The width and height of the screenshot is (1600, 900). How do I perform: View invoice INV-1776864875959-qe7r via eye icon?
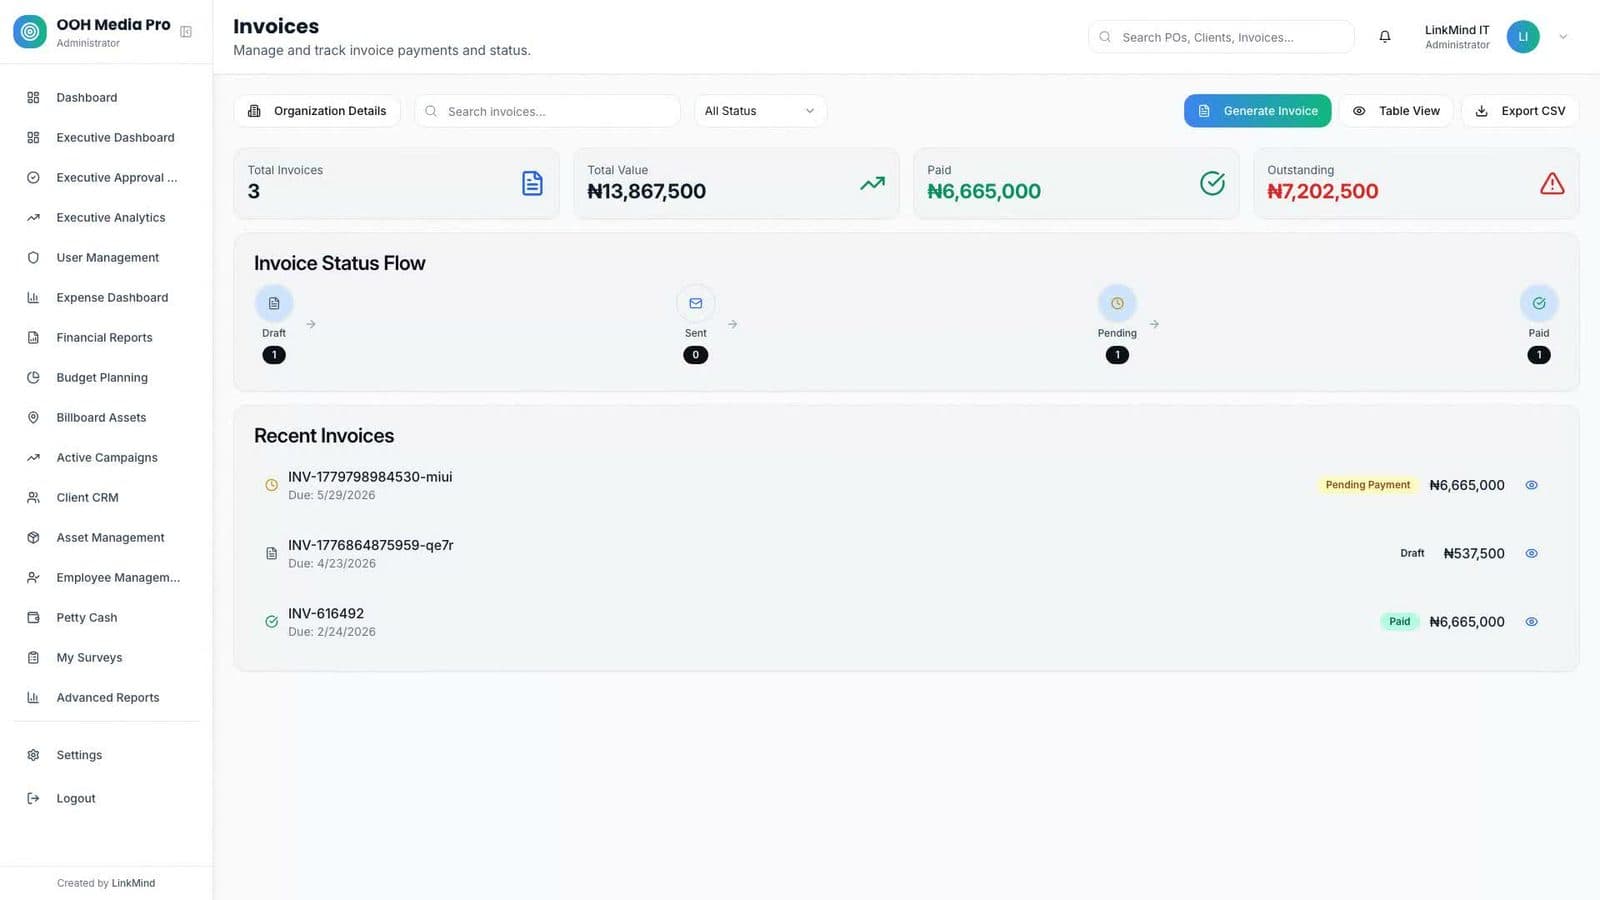coord(1531,553)
